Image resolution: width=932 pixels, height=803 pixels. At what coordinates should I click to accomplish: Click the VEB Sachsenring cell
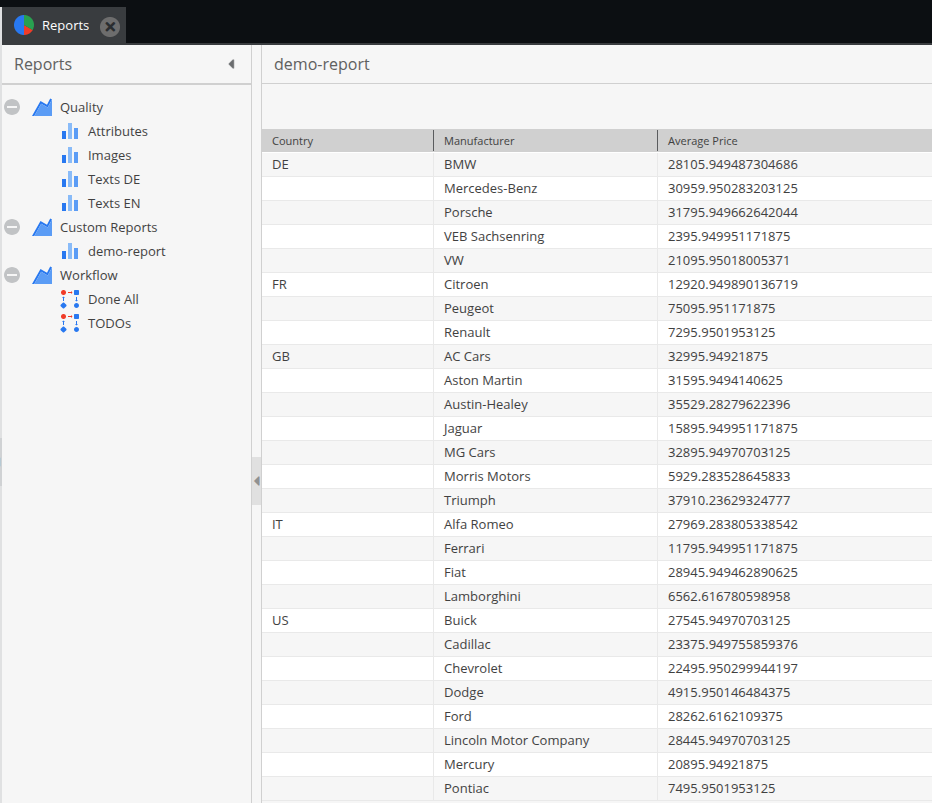pos(546,237)
